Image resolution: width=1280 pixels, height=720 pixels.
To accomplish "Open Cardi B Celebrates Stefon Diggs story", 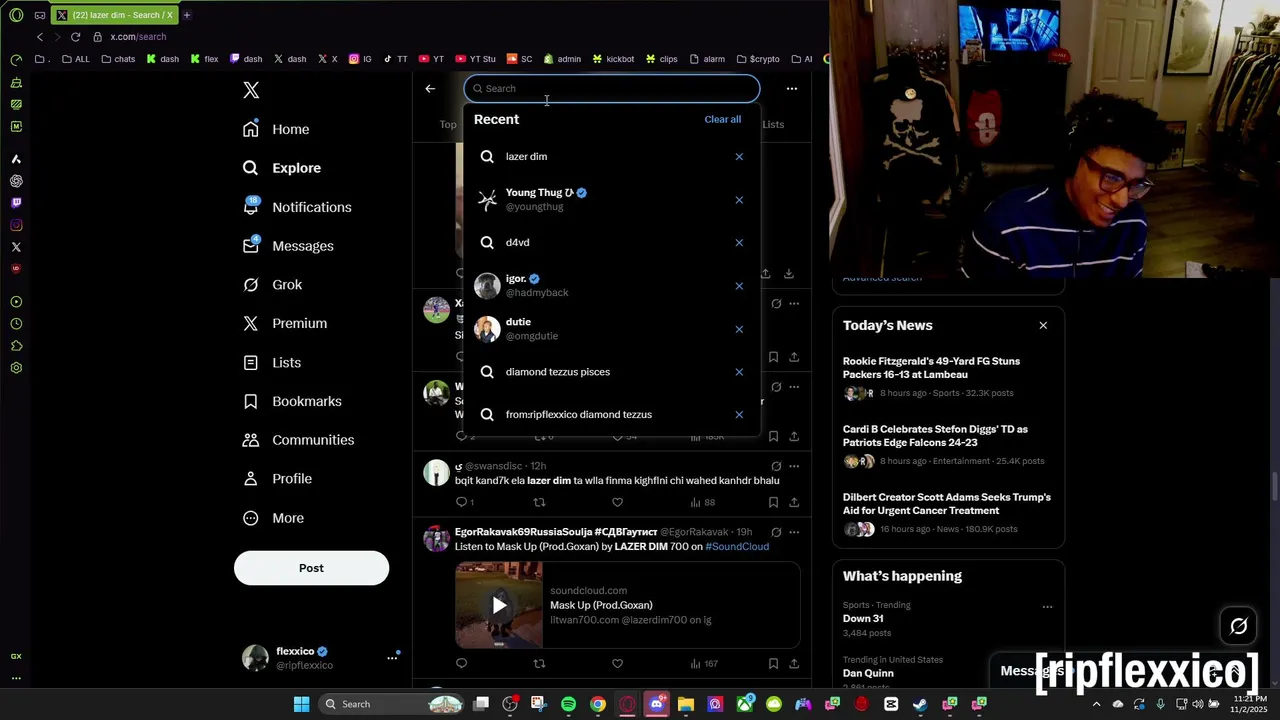I will 948,447.
